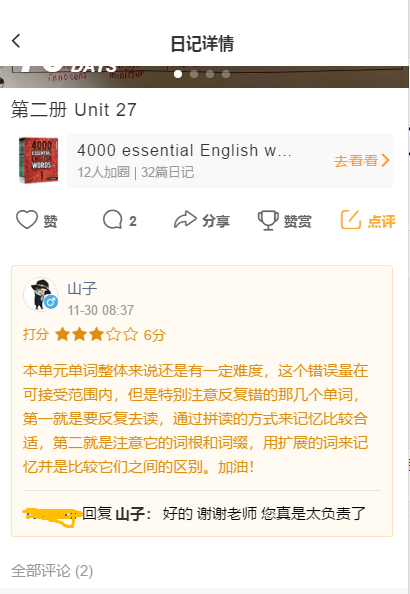Tap the orange 点评 edit icon

[x=351, y=220]
